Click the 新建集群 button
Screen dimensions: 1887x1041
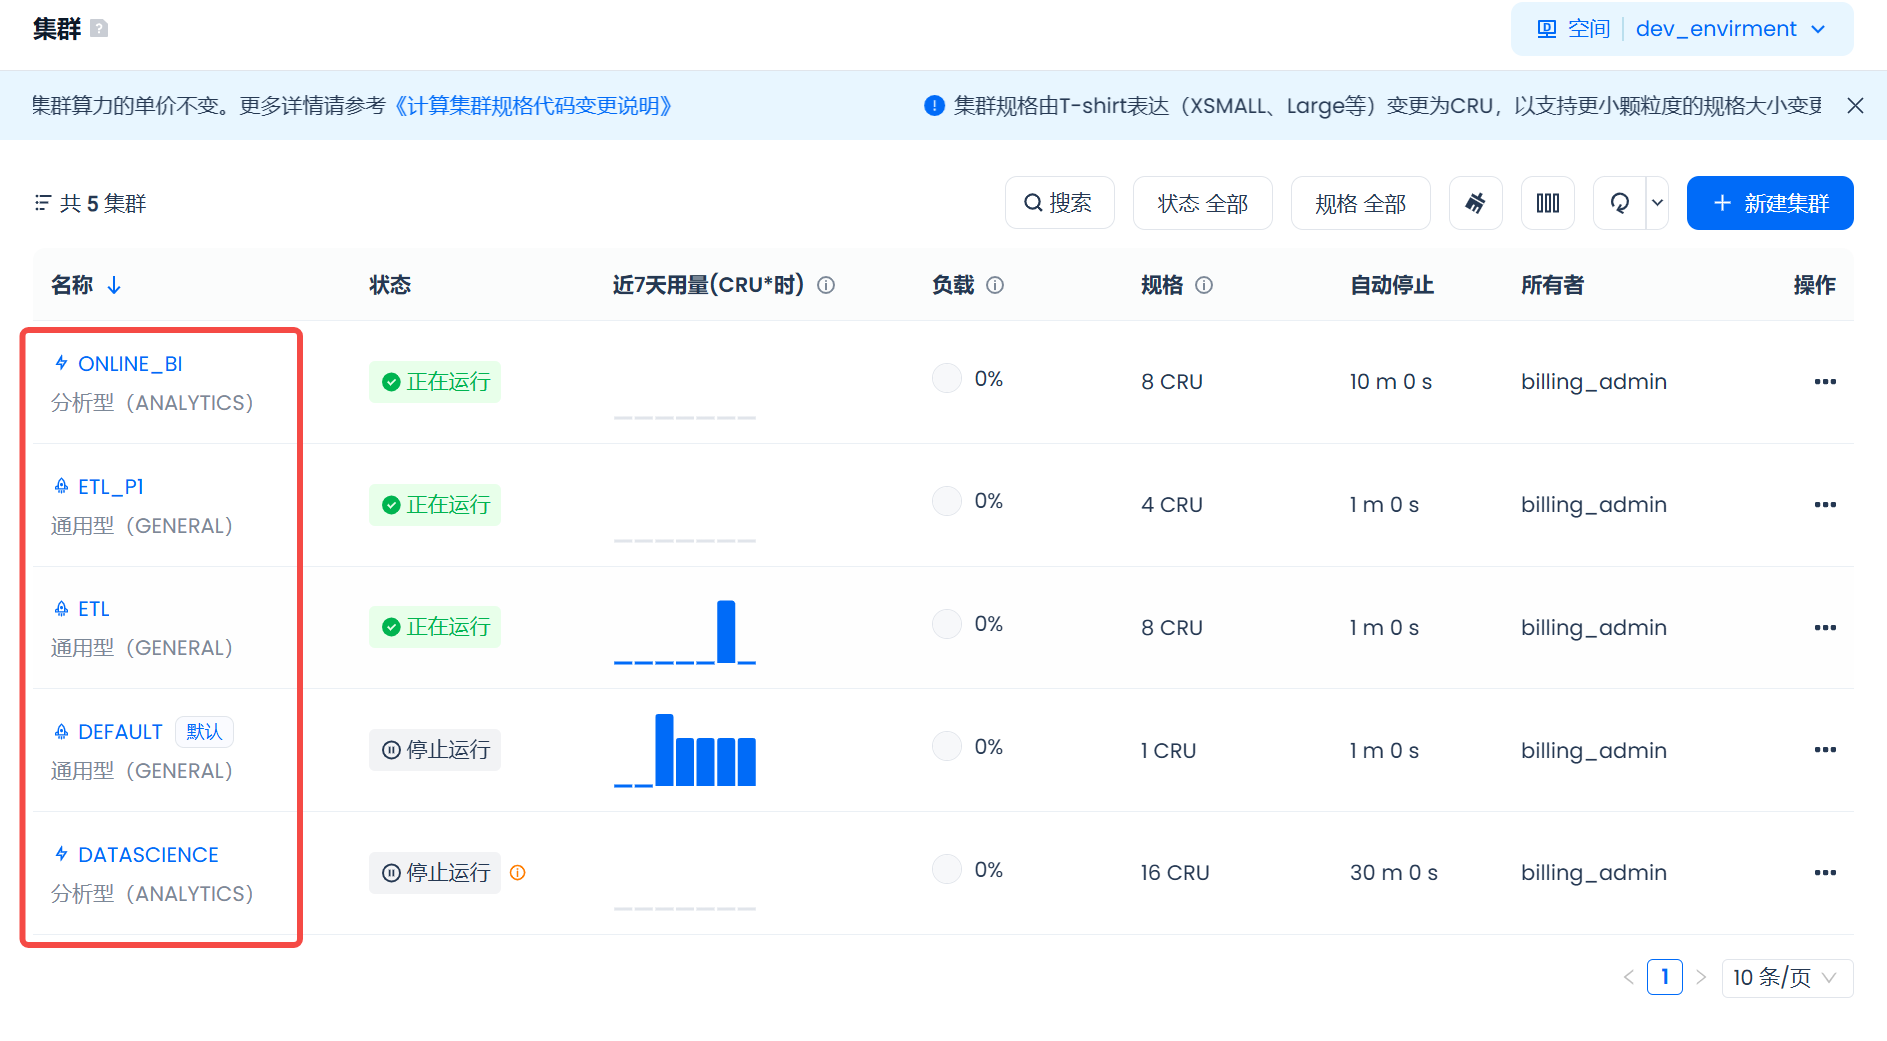point(1769,203)
